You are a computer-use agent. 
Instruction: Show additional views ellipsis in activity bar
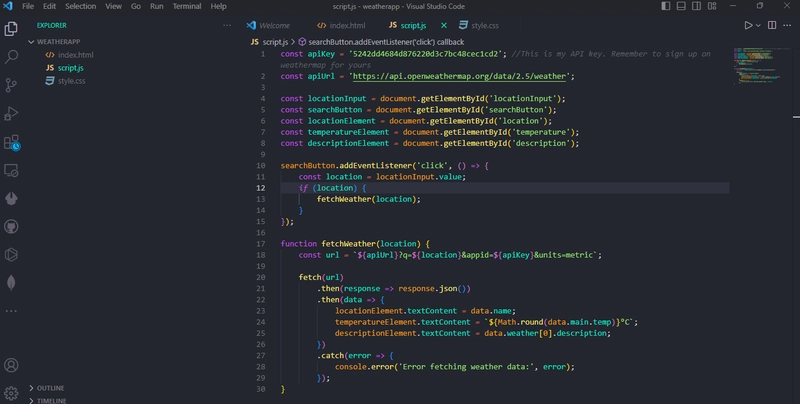click(x=11, y=311)
